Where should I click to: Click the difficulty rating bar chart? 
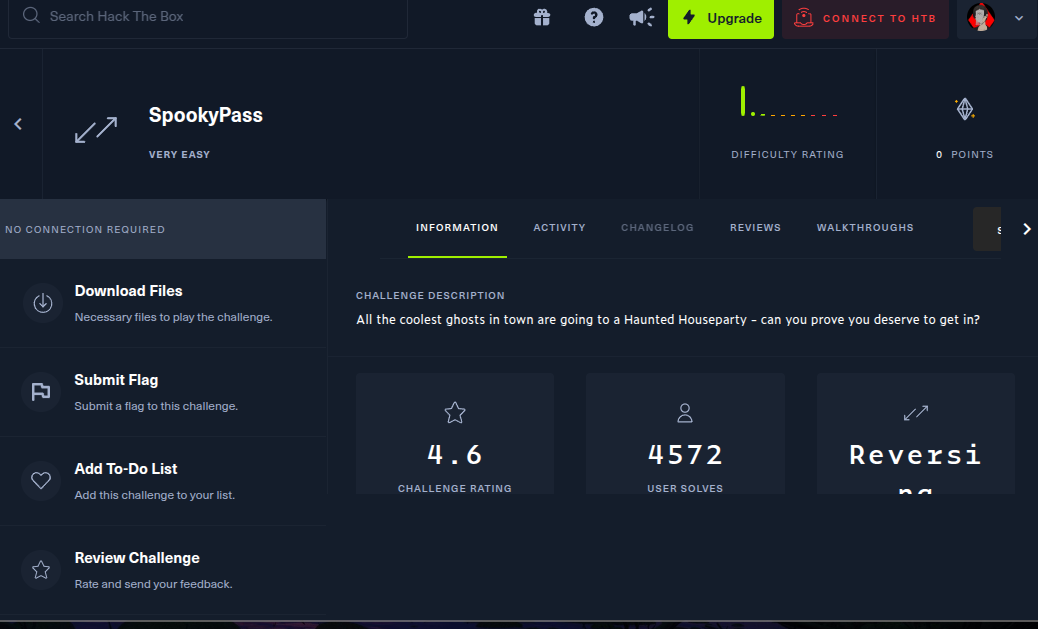[x=789, y=101]
